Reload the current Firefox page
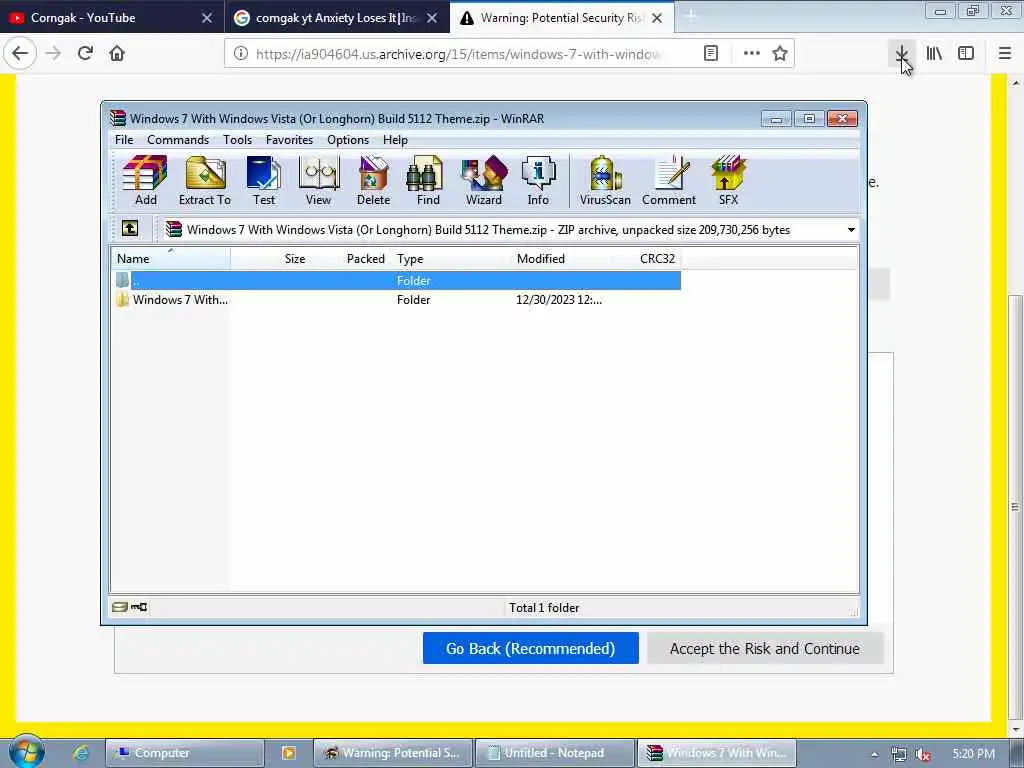Viewport: 1024px width, 768px height. click(85, 54)
